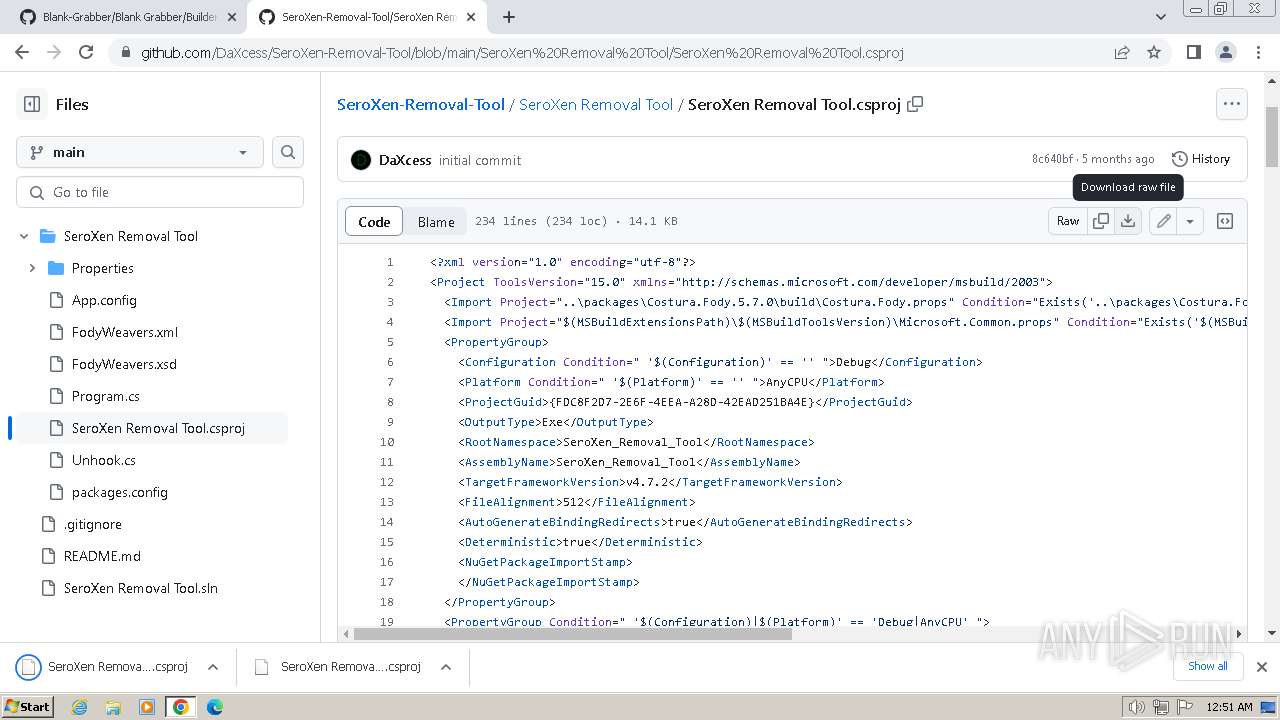This screenshot has width=1280, height=720.
Task: Copy raw file contents icon
Action: [x=1101, y=221]
